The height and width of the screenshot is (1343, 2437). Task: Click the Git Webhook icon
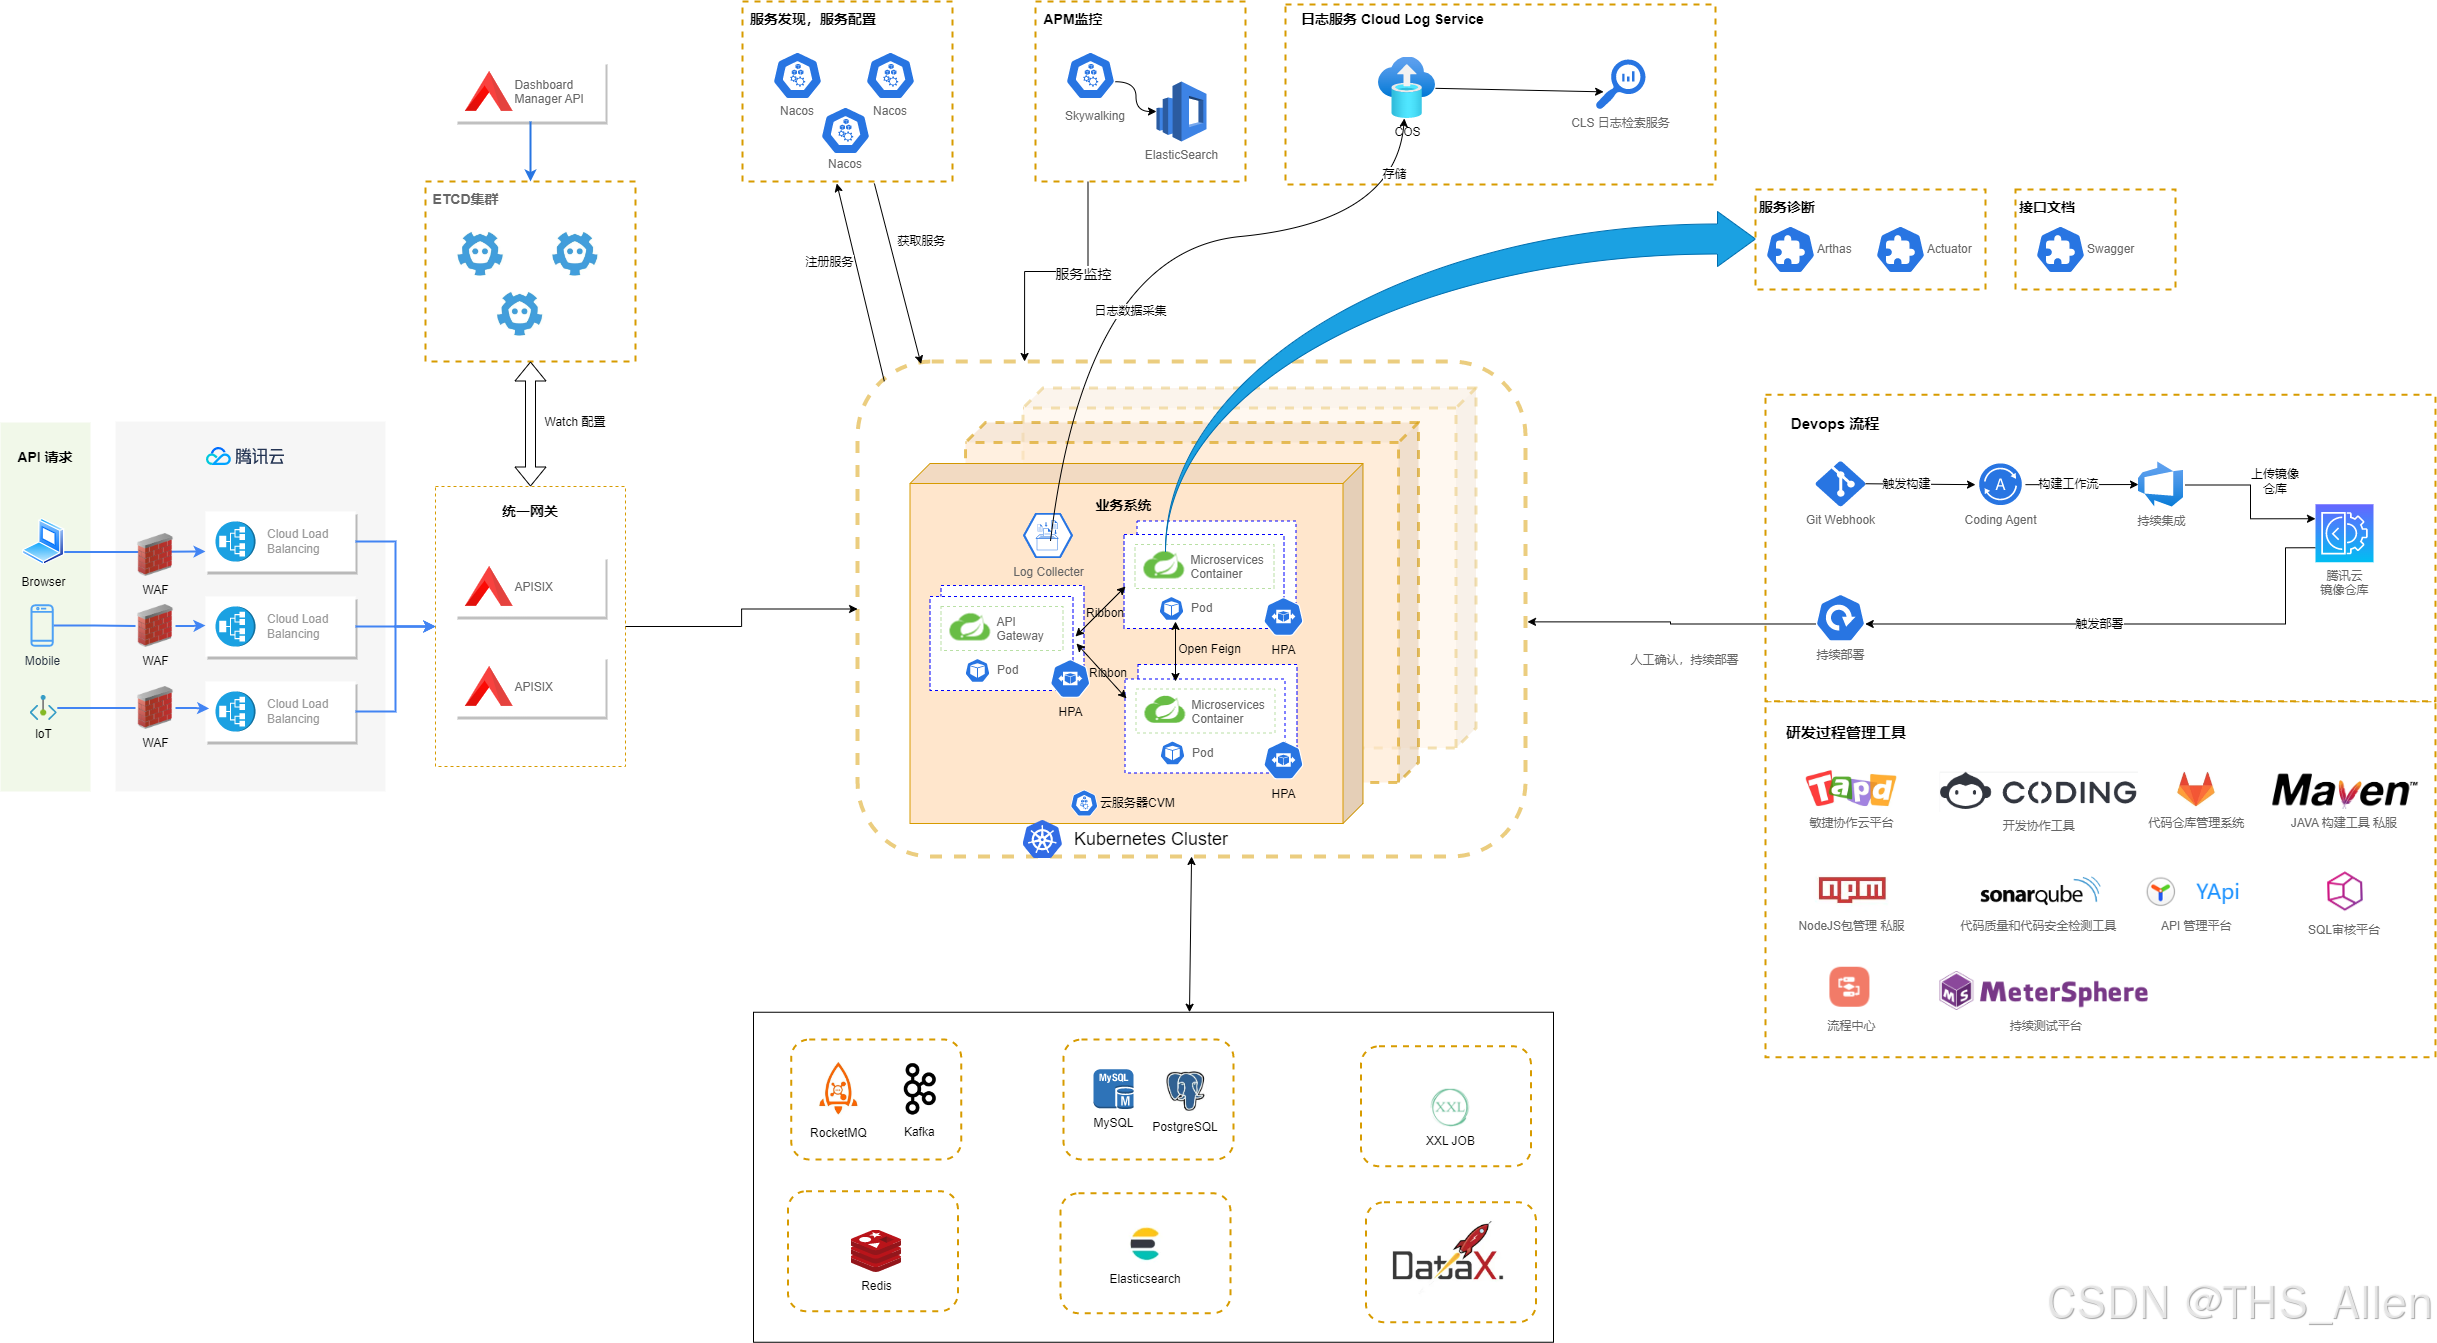tap(1839, 484)
